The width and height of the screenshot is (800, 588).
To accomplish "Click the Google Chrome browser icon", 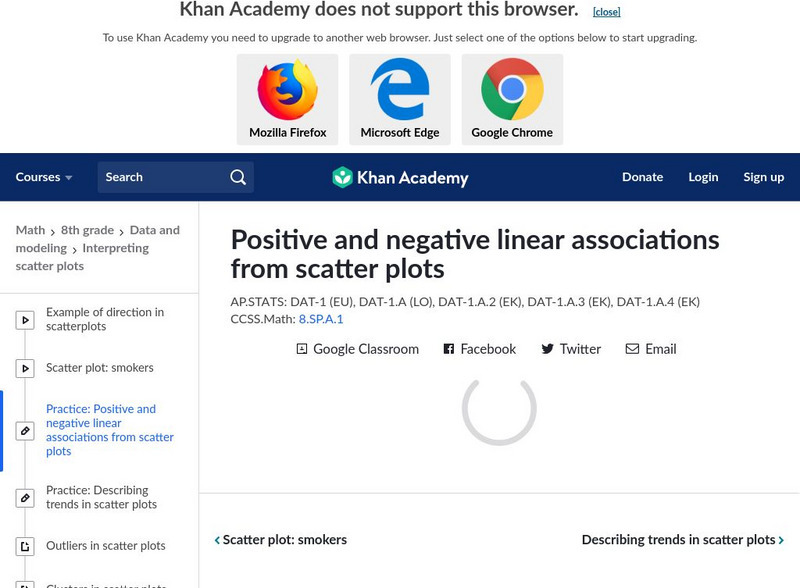I will click(512, 90).
